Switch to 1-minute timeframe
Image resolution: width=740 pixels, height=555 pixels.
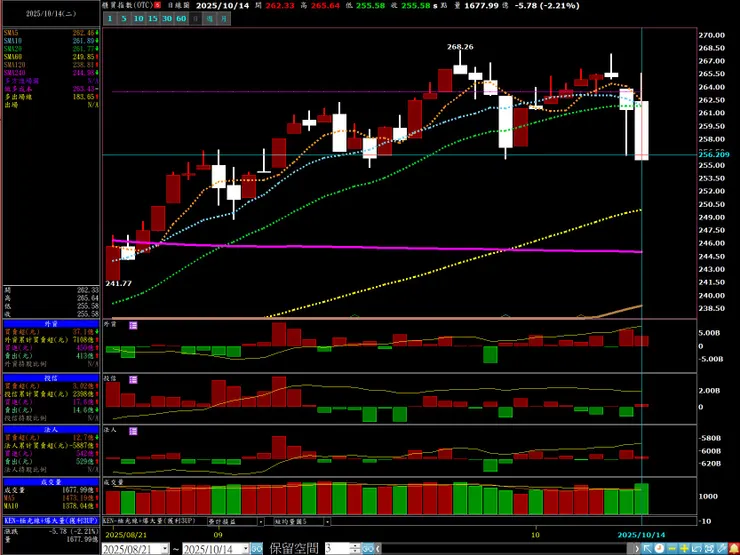click(x=109, y=18)
